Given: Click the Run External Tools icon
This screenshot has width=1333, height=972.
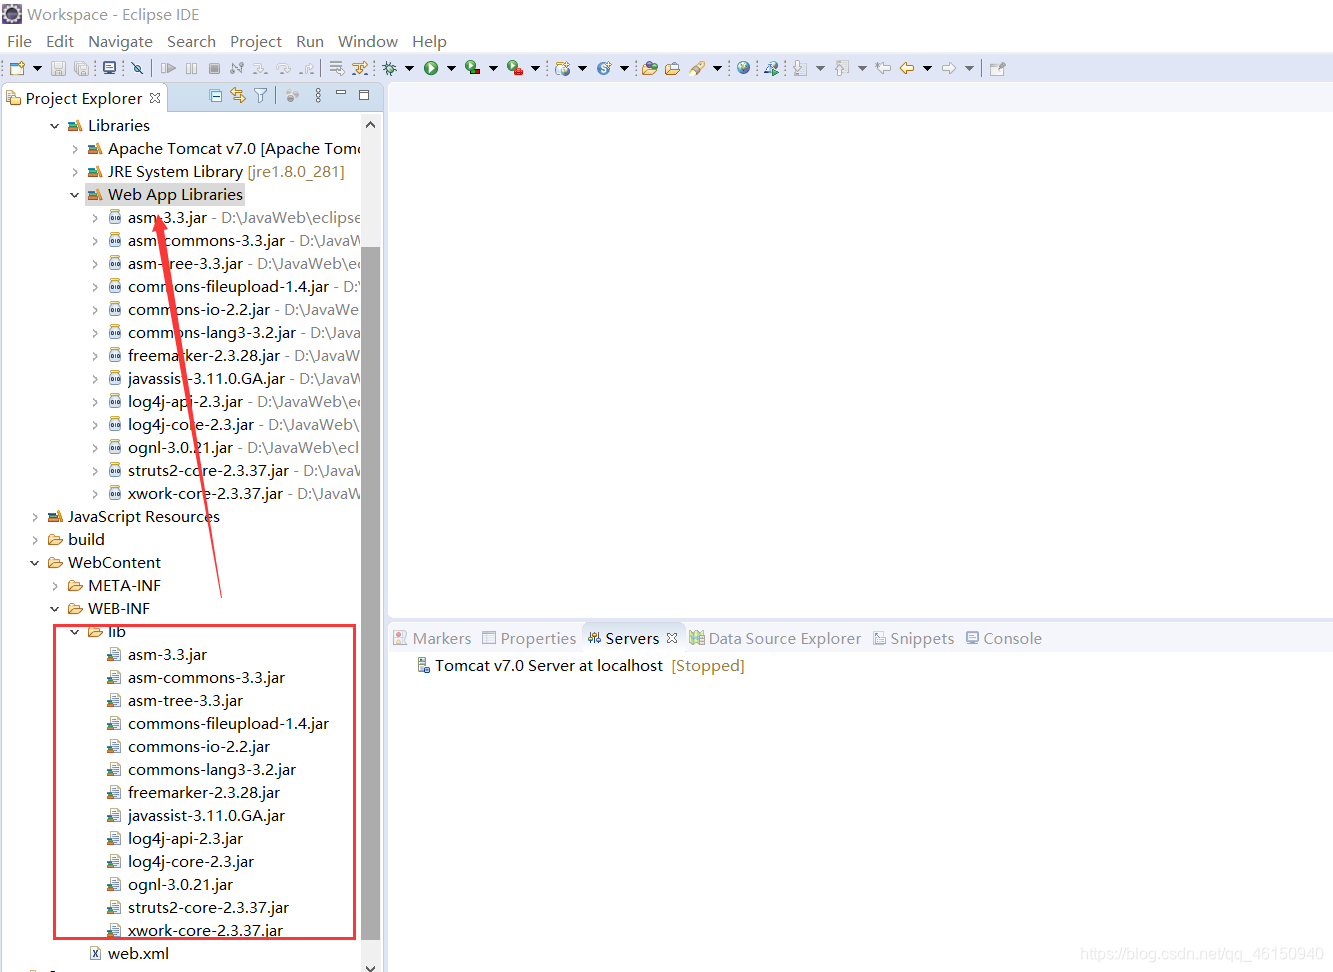Looking at the screenshot, I should point(514,68).
